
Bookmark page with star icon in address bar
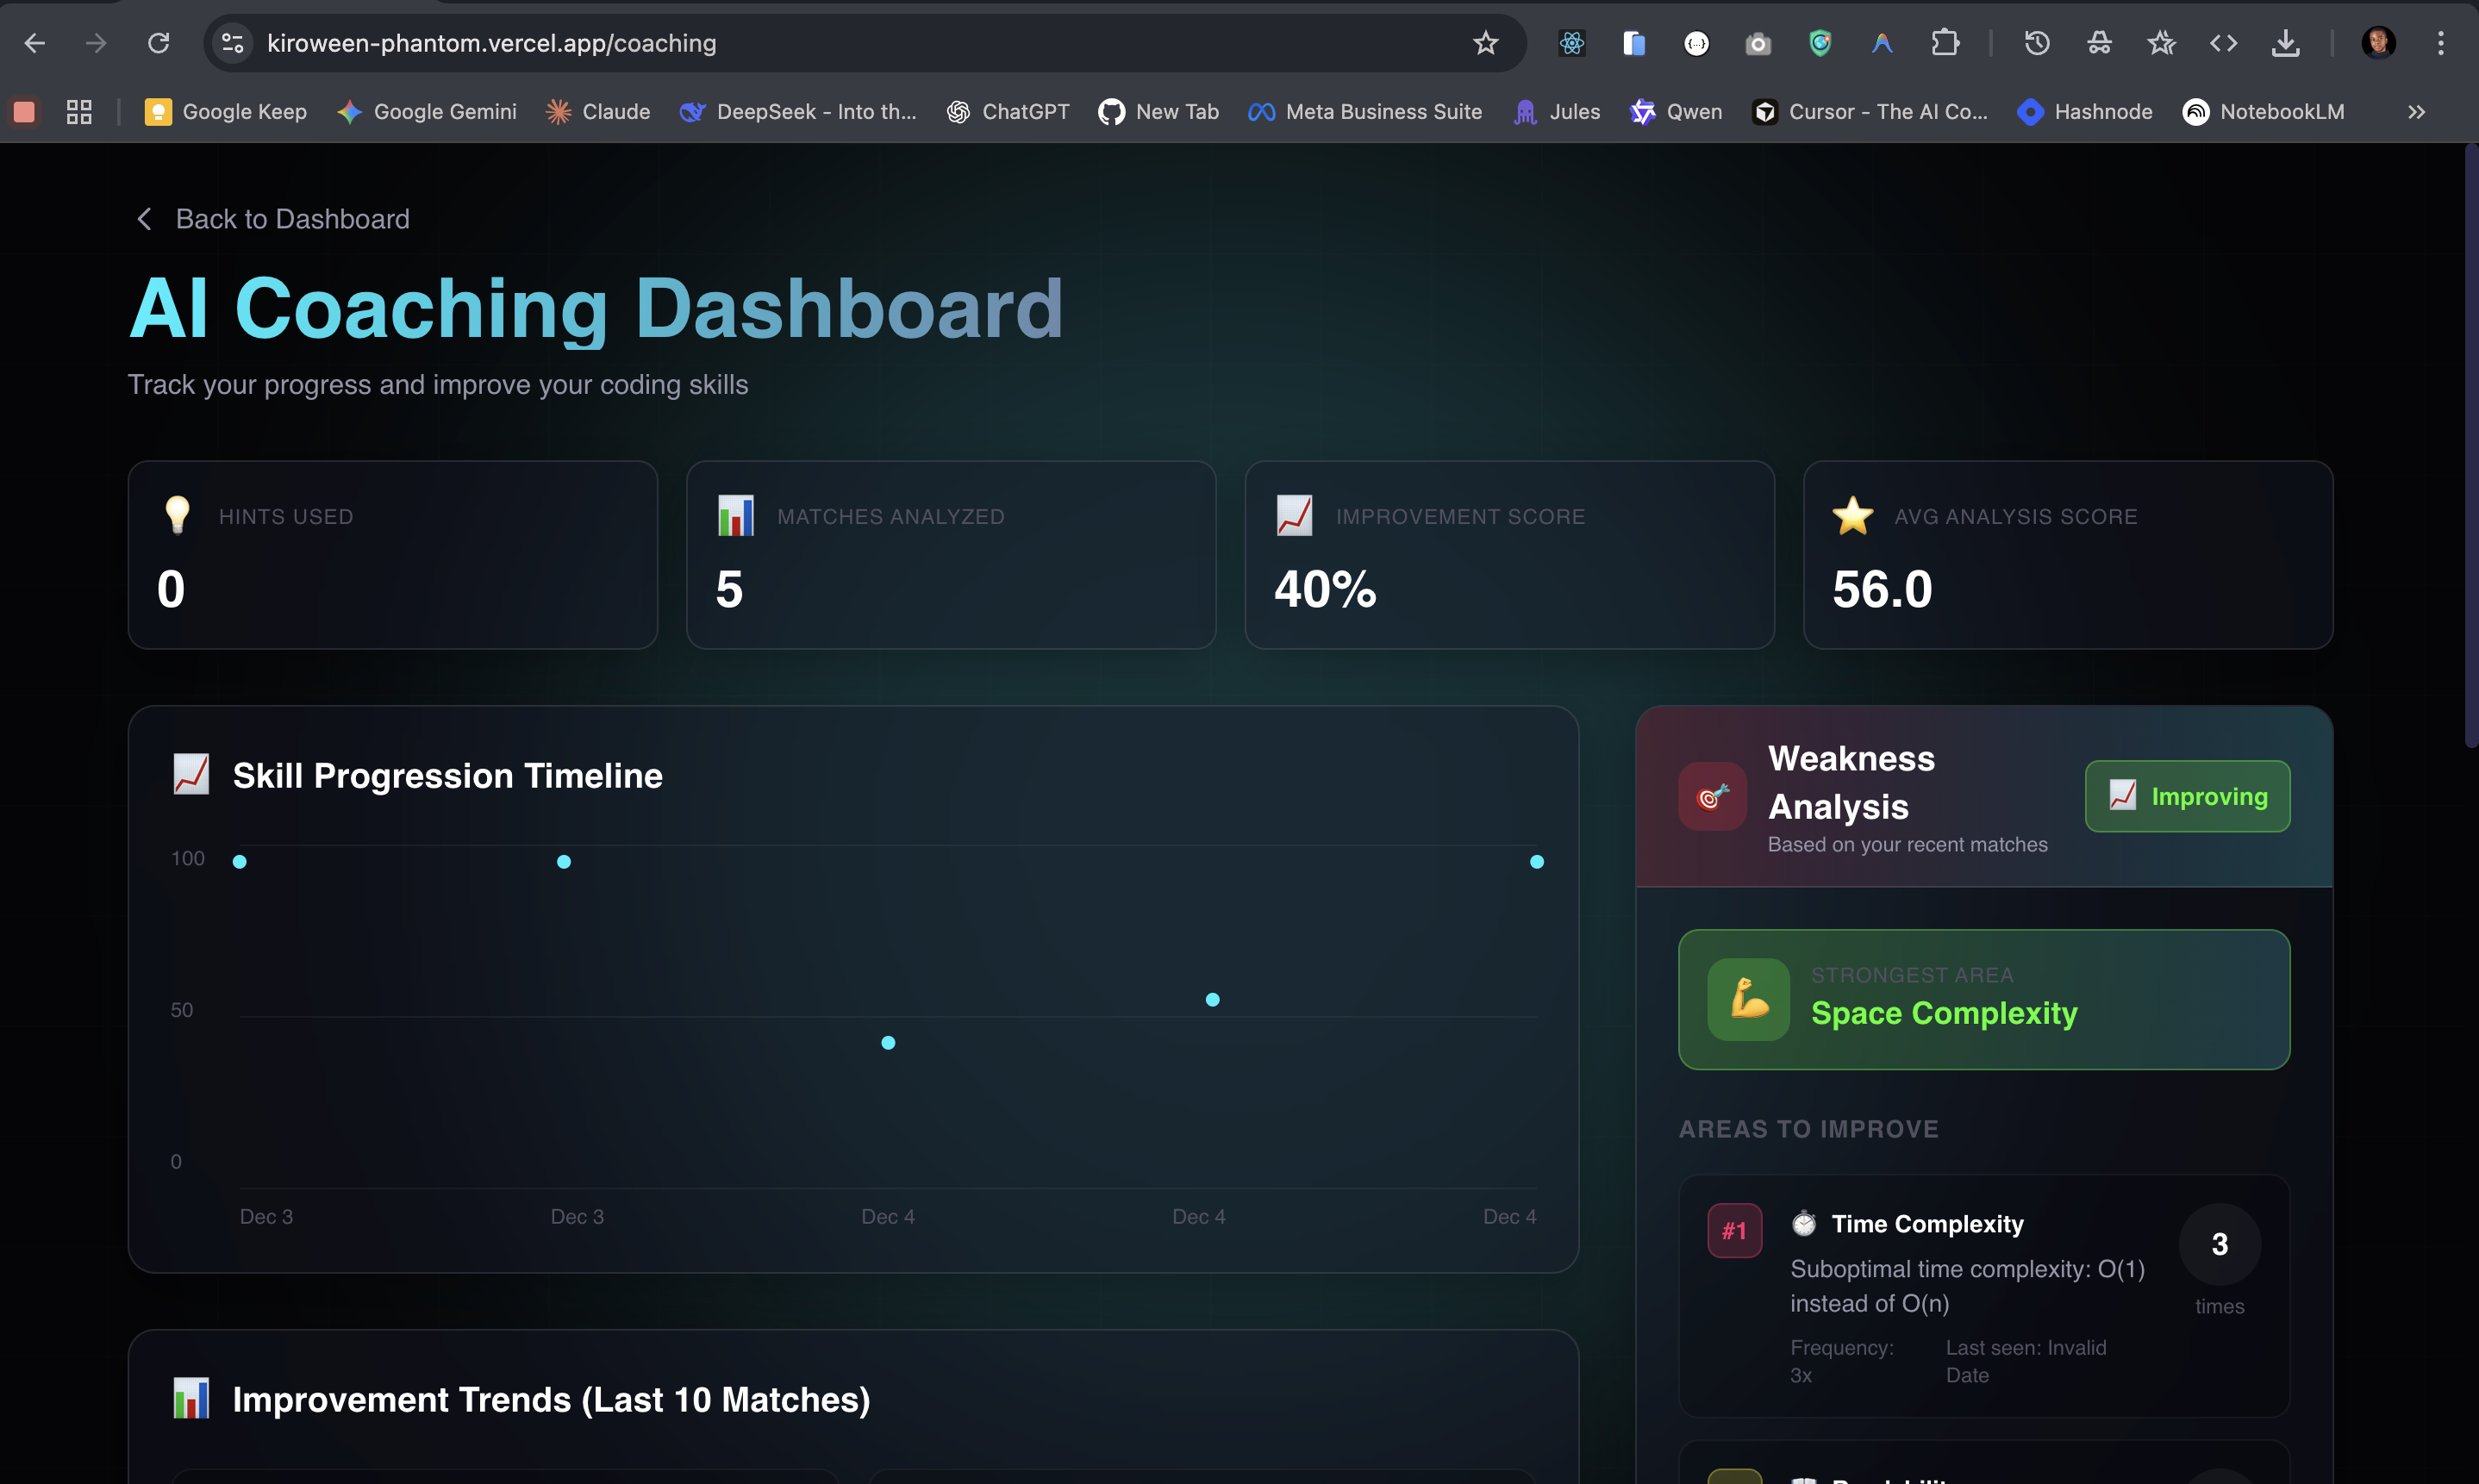pos(1485,43)
